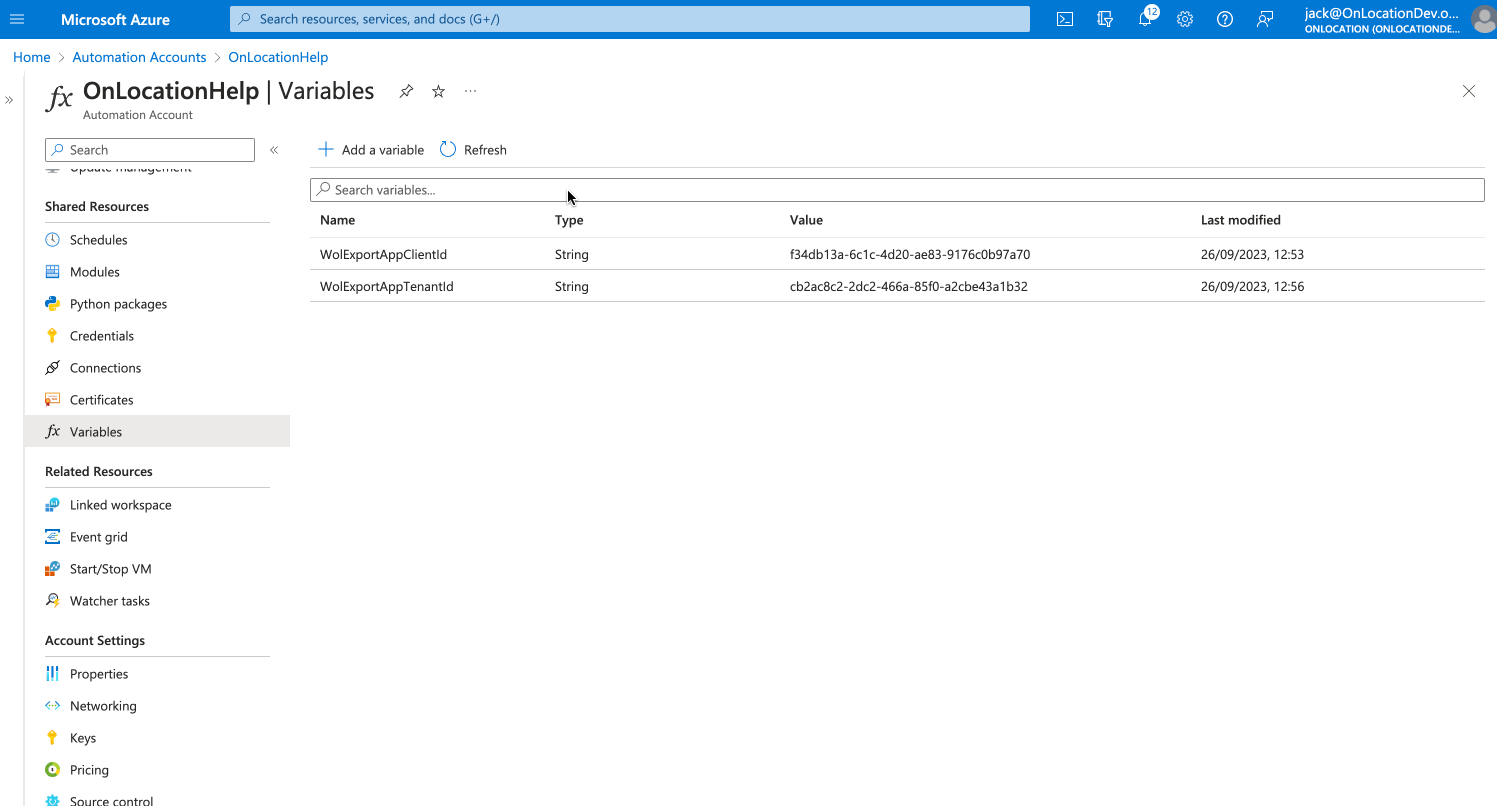The height and width of the screenshot is (806, 1497).
Task: Pin OnLocationHelp to dashboard
Action: (406, 91)
